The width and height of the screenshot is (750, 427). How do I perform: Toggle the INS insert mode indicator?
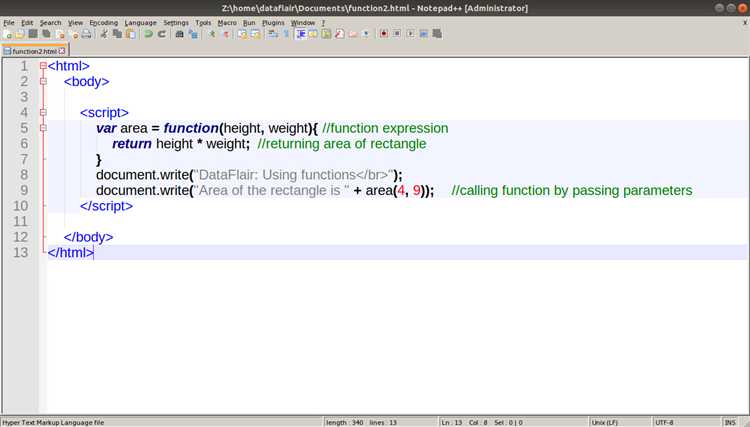coord(730,423)
